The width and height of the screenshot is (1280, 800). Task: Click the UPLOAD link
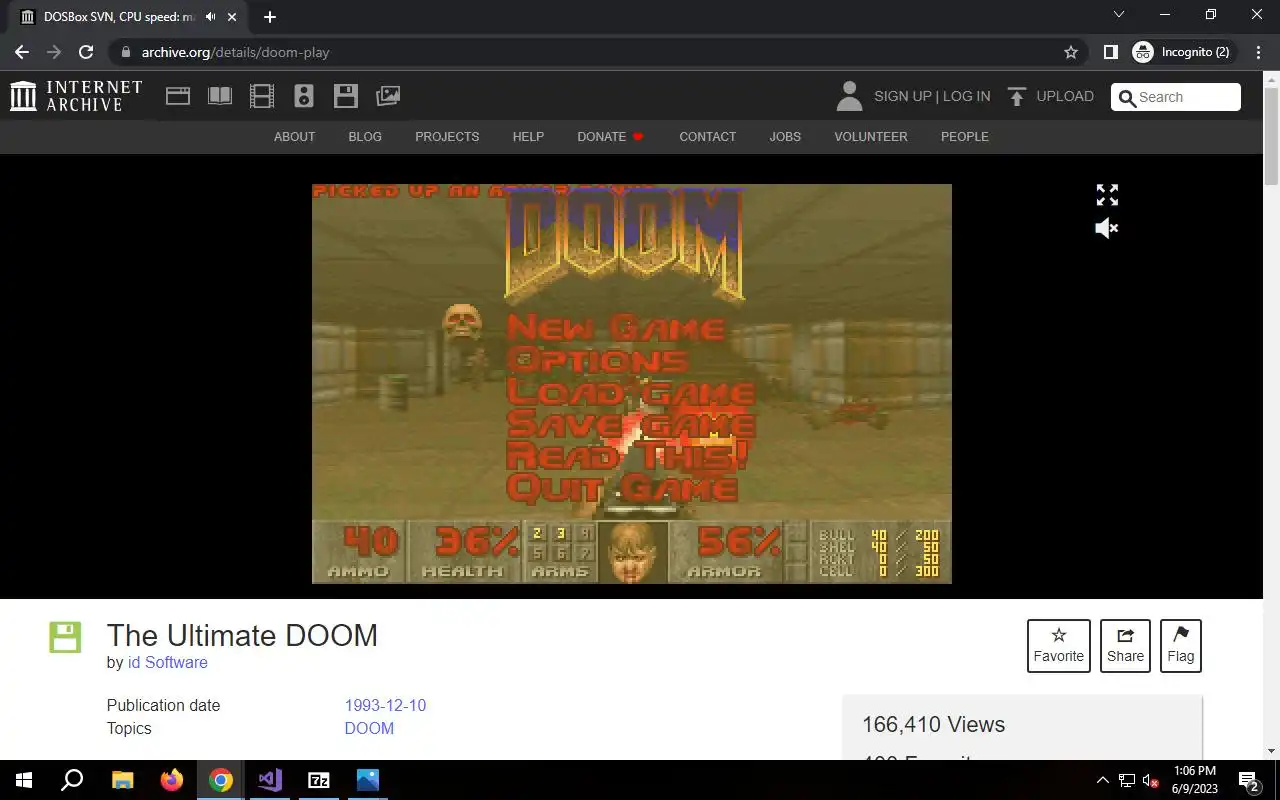[1065, 96]
